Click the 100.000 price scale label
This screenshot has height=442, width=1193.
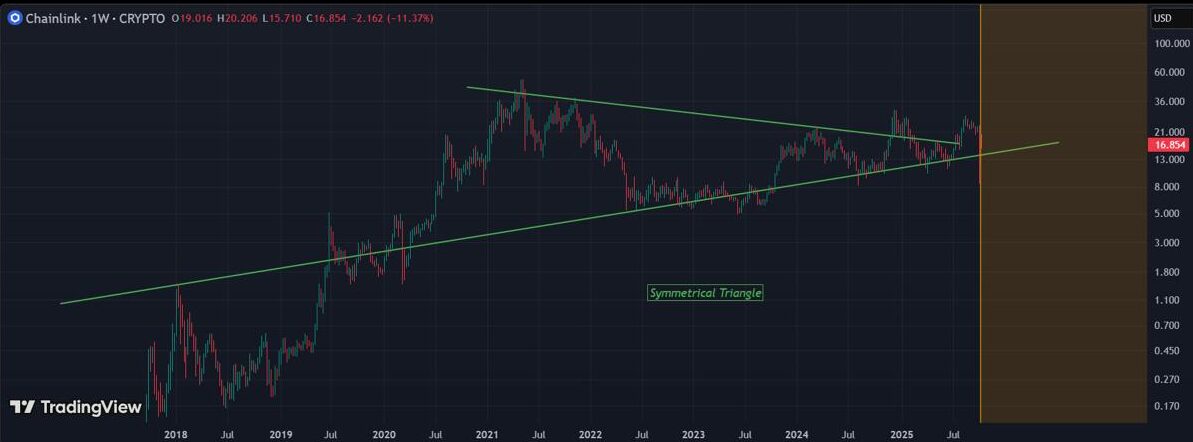click(1169, 44)
